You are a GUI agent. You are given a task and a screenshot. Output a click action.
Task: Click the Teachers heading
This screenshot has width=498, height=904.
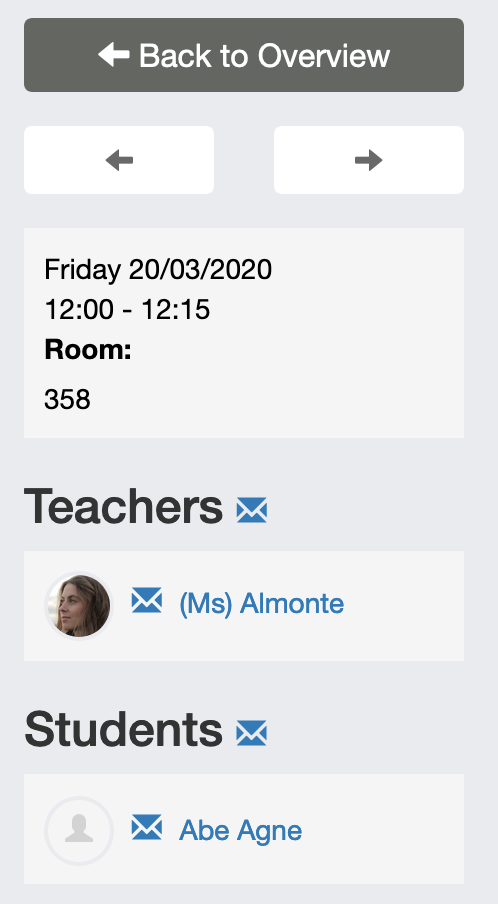[123, 506]
